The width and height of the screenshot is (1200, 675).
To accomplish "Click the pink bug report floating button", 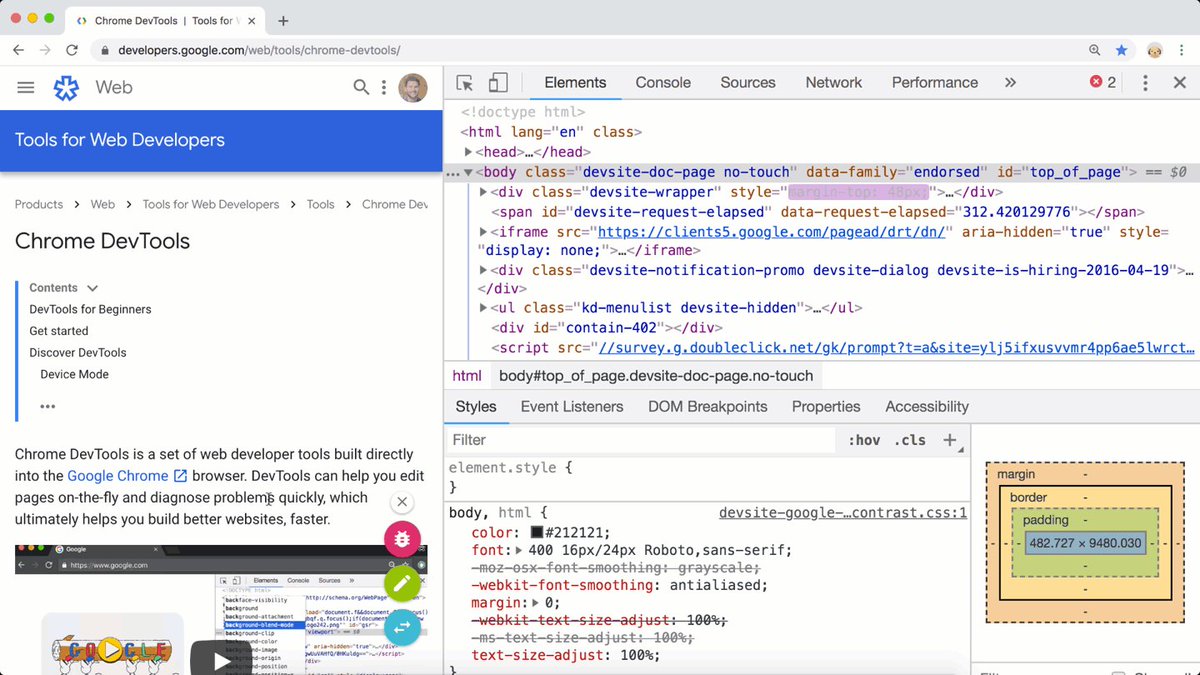I will pos(402,539).
